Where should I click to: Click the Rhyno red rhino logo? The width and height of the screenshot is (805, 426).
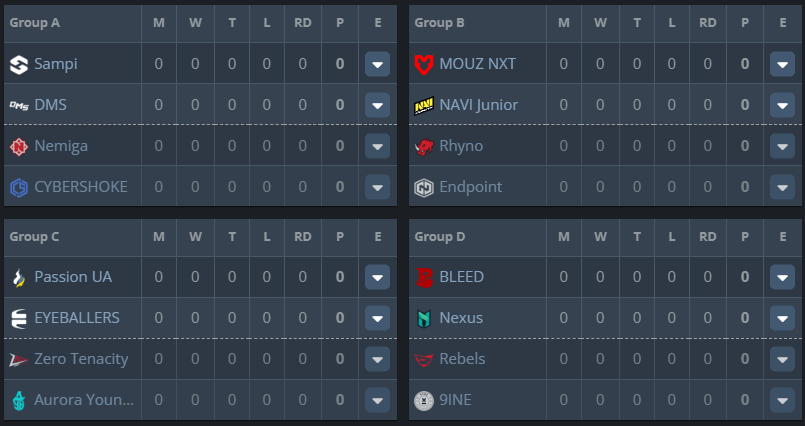point(424,146)
